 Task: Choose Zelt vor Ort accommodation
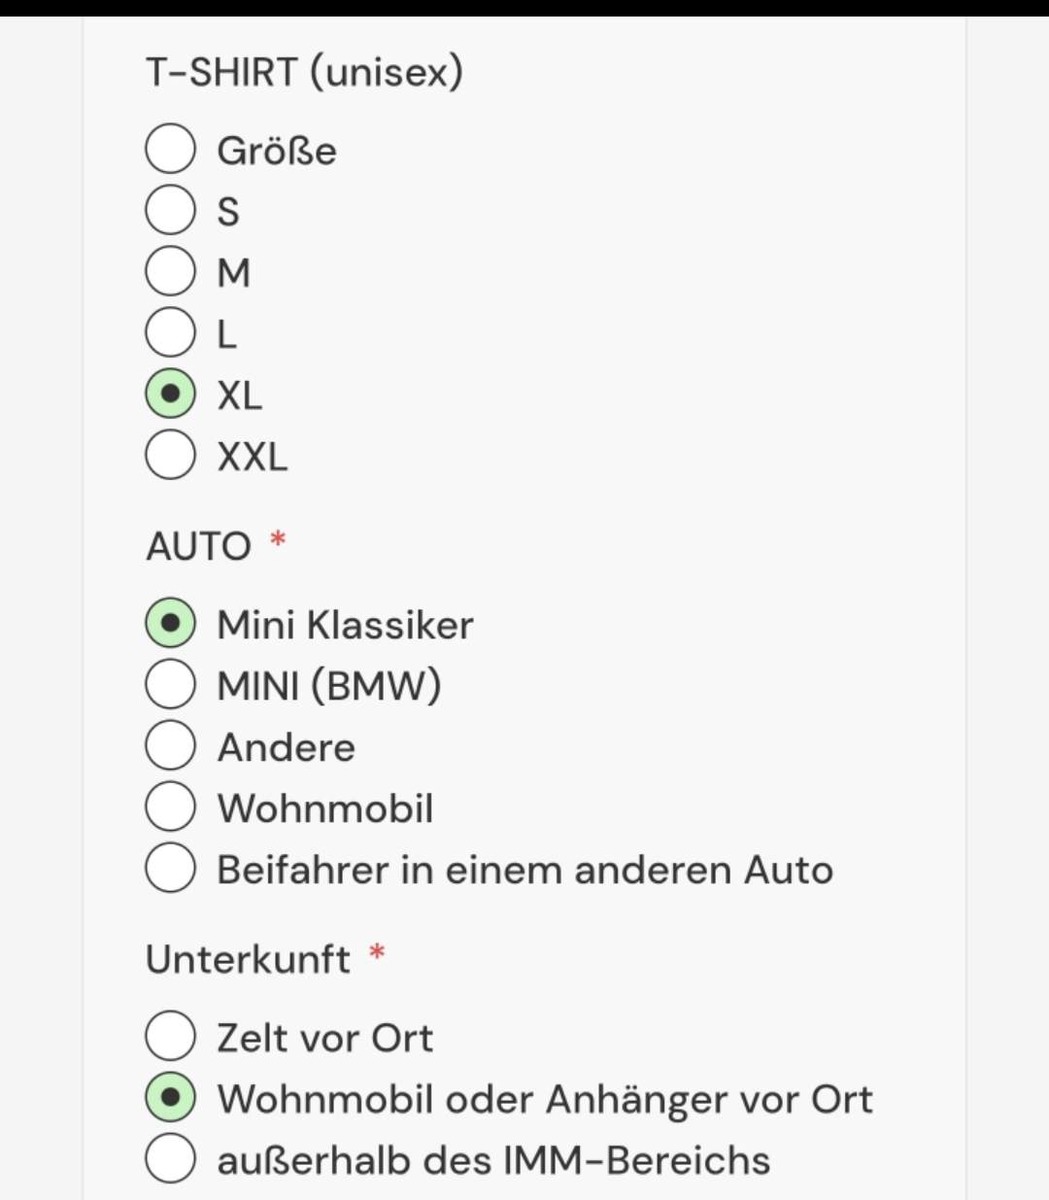171,1037
